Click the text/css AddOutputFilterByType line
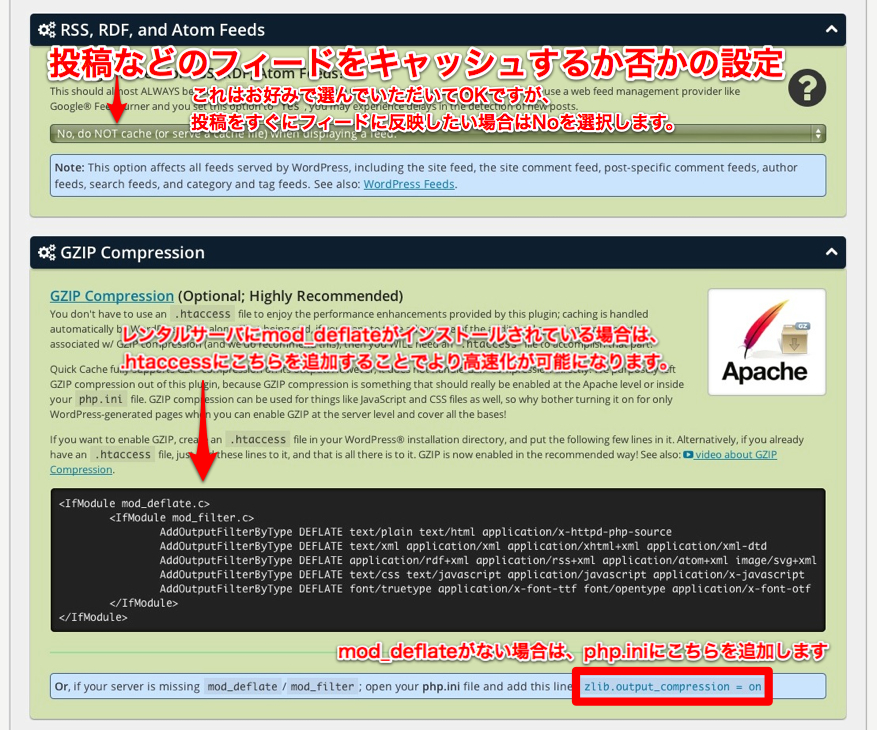 [482, 574]
